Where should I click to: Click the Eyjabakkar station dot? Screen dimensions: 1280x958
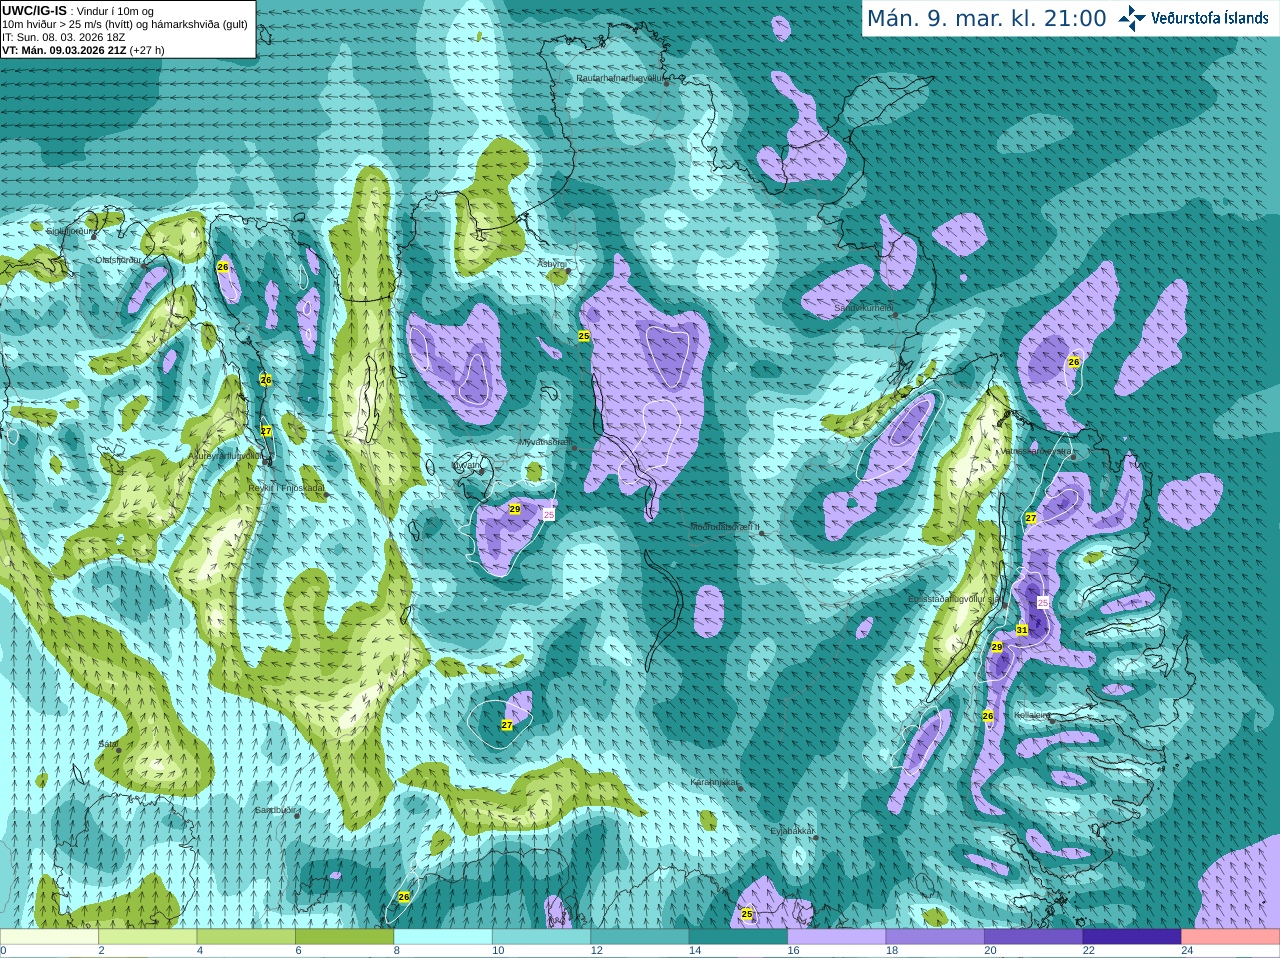coord(816,838)
